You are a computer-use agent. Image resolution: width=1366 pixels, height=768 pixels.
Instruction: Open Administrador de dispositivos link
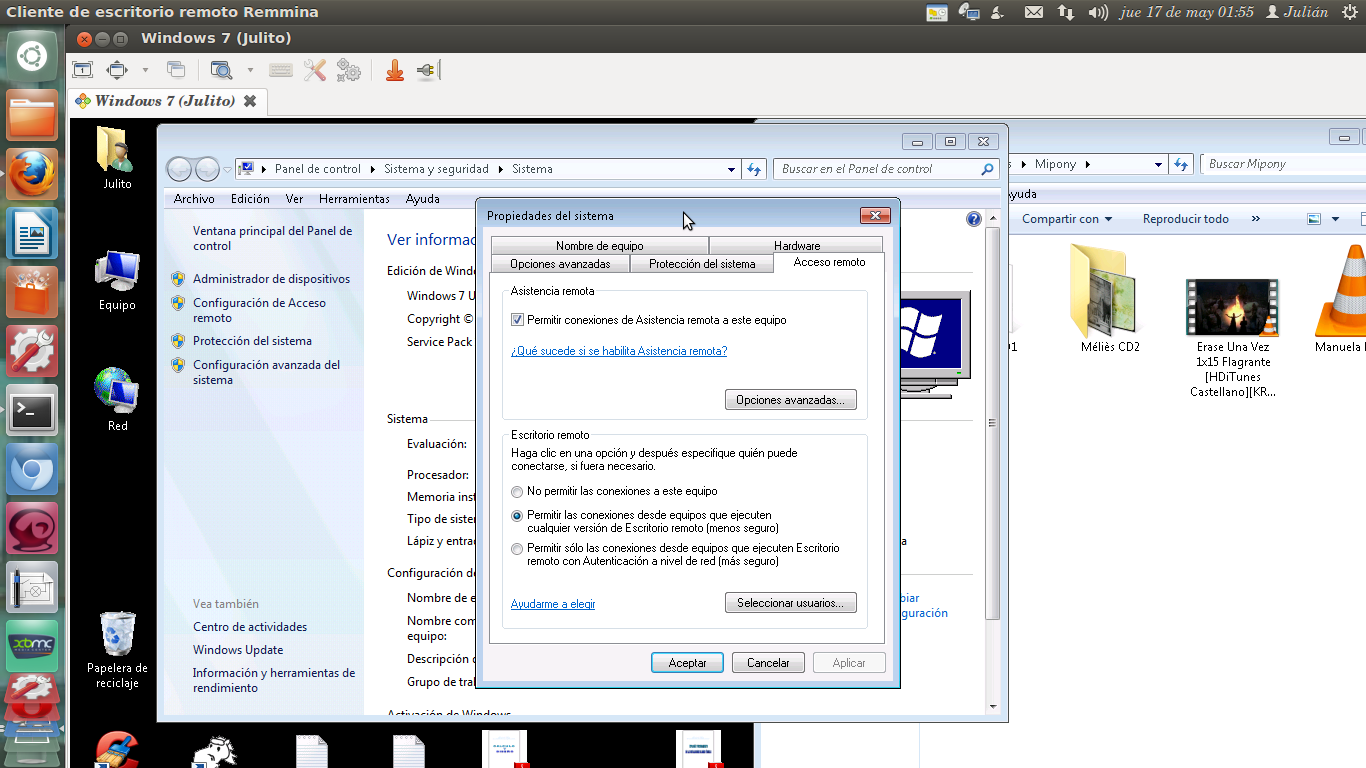pyautogui.click(x=271, y=279)
